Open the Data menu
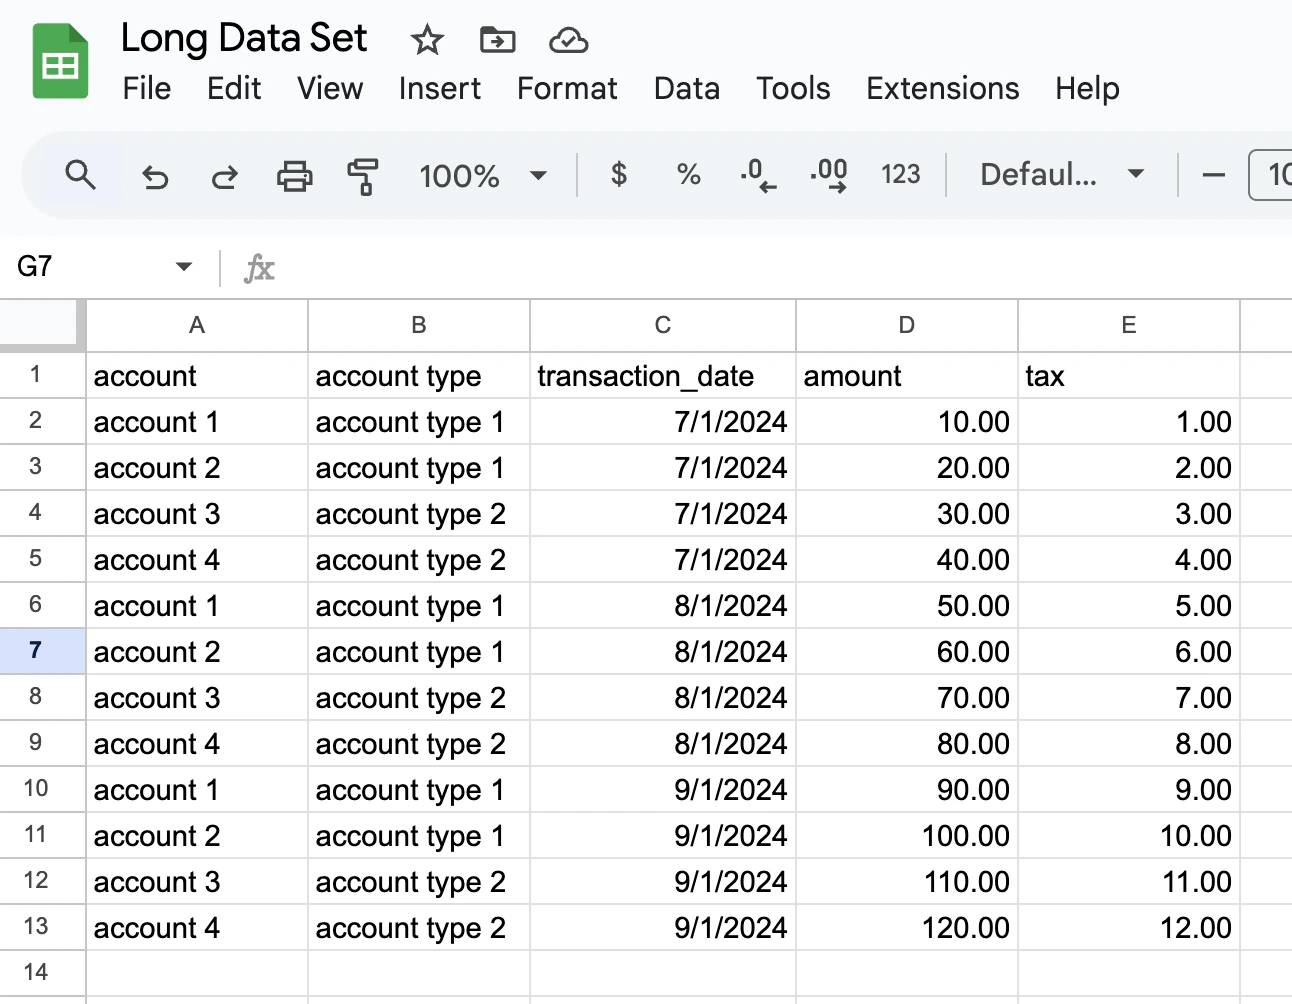The image size is (1292, 1004). point(687,89)
